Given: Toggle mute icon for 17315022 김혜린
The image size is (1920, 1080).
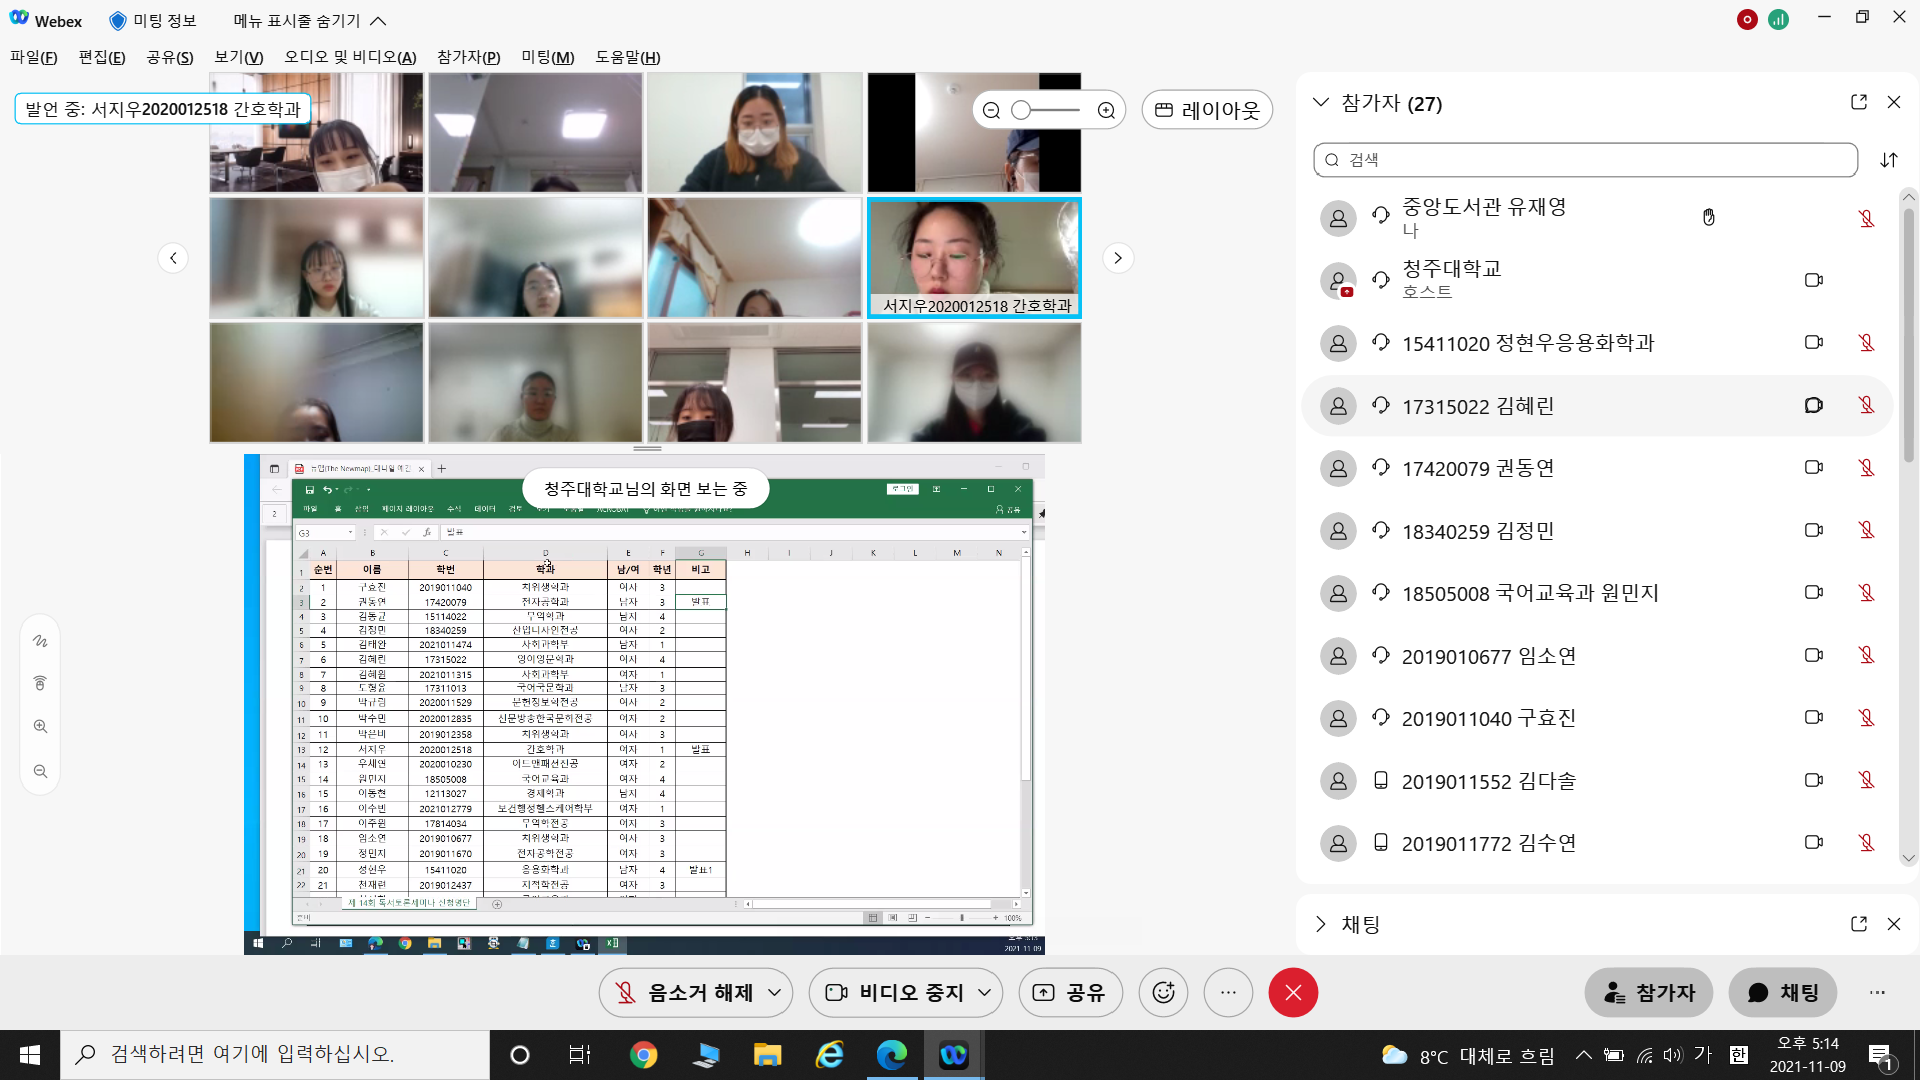Looking at the screenshot, I should 1866,405.
